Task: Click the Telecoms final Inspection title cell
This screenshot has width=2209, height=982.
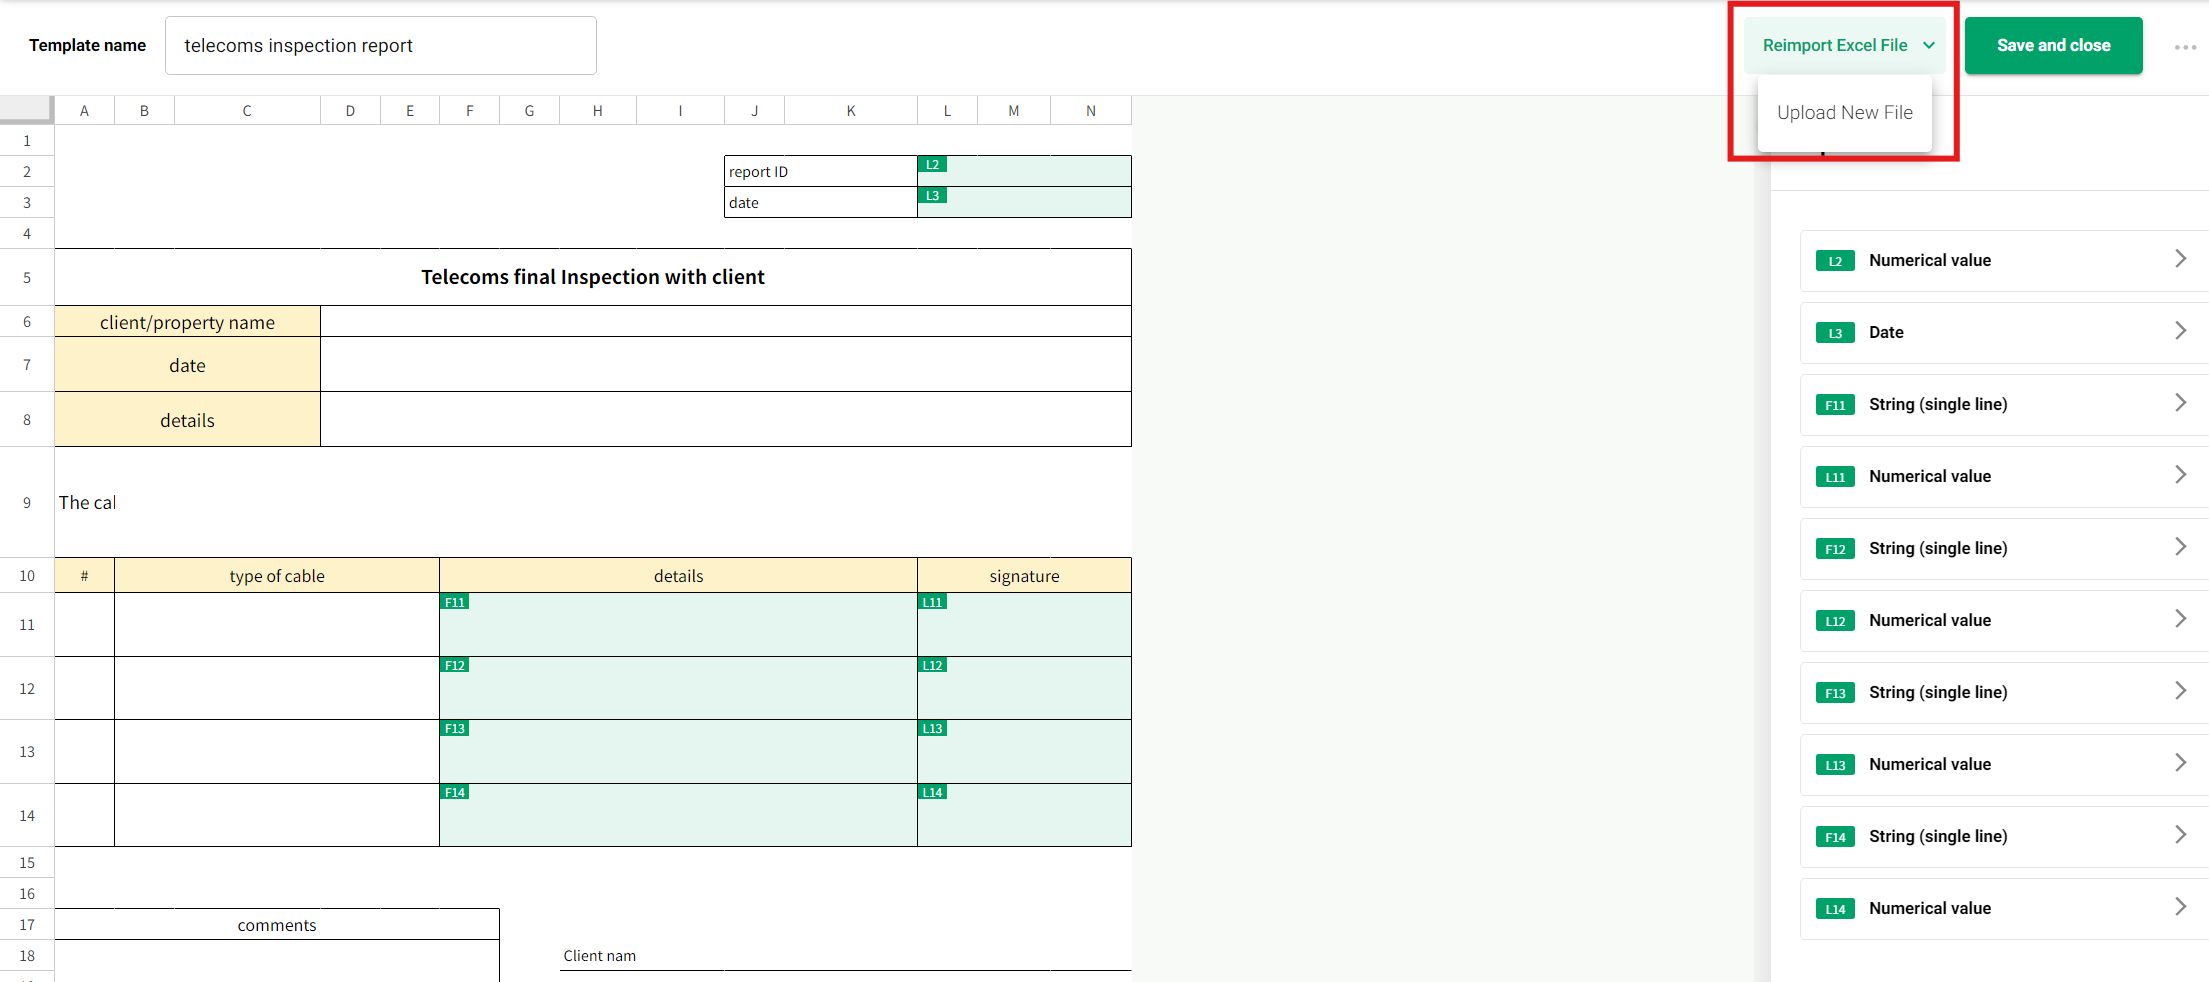Action: point(592,278)
